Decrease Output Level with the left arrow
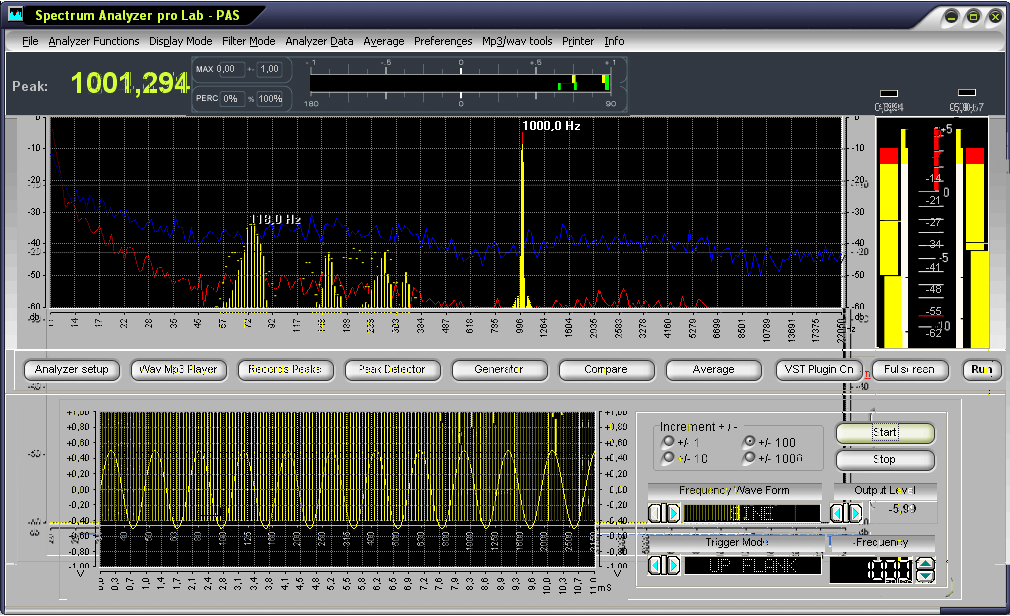Viewport: 1010px width, 616px height. coord(837,513)
